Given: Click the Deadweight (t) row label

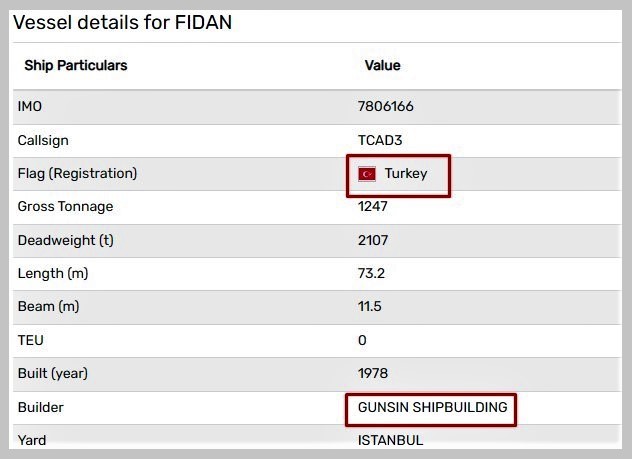Looking at the screenshot, I should [65, 241].
